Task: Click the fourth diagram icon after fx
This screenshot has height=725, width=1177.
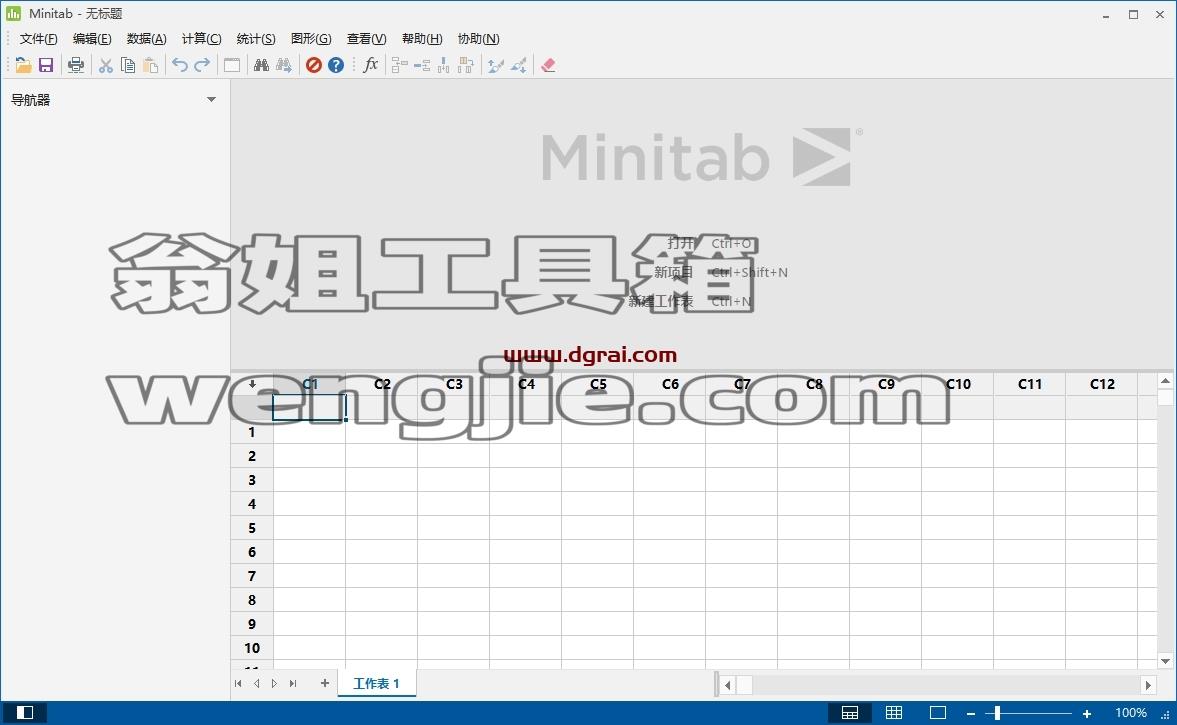Action: coord(466,65)
